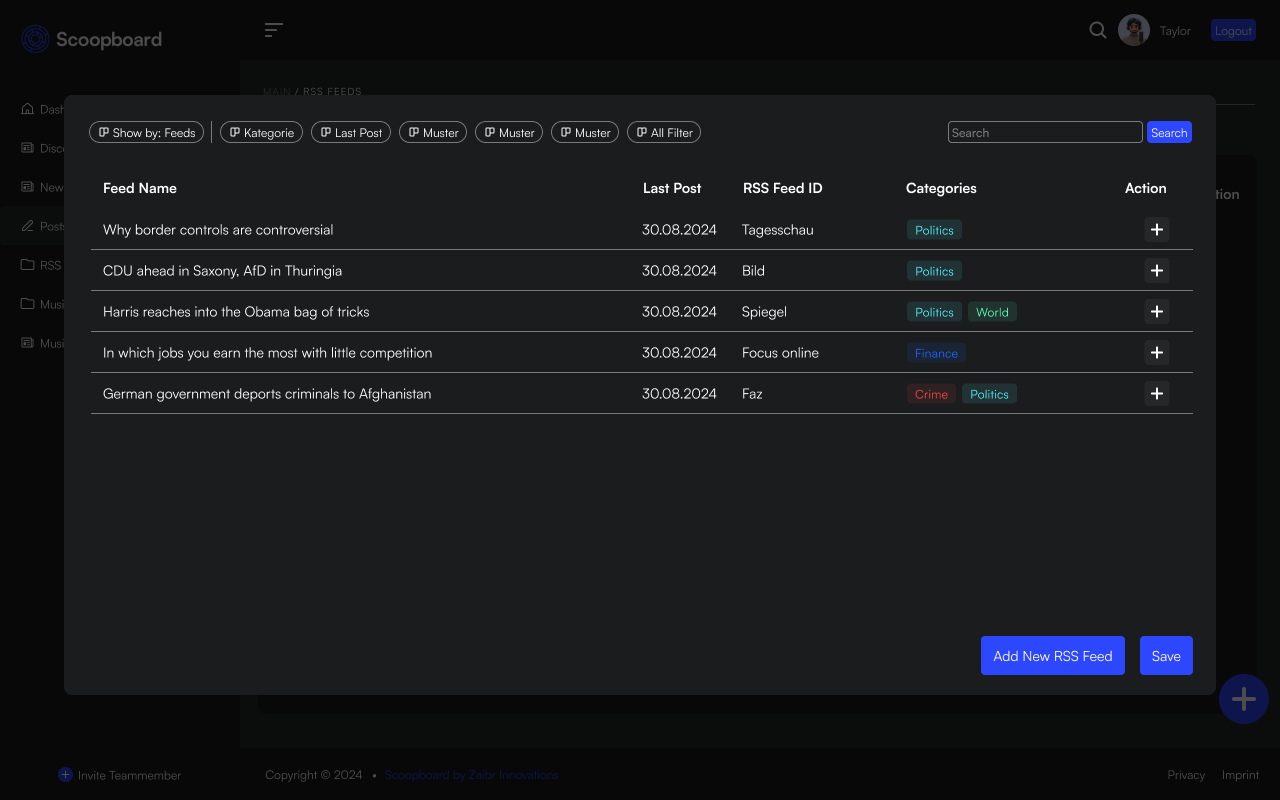Select the red Crime category tag

[x=931, y=394]
